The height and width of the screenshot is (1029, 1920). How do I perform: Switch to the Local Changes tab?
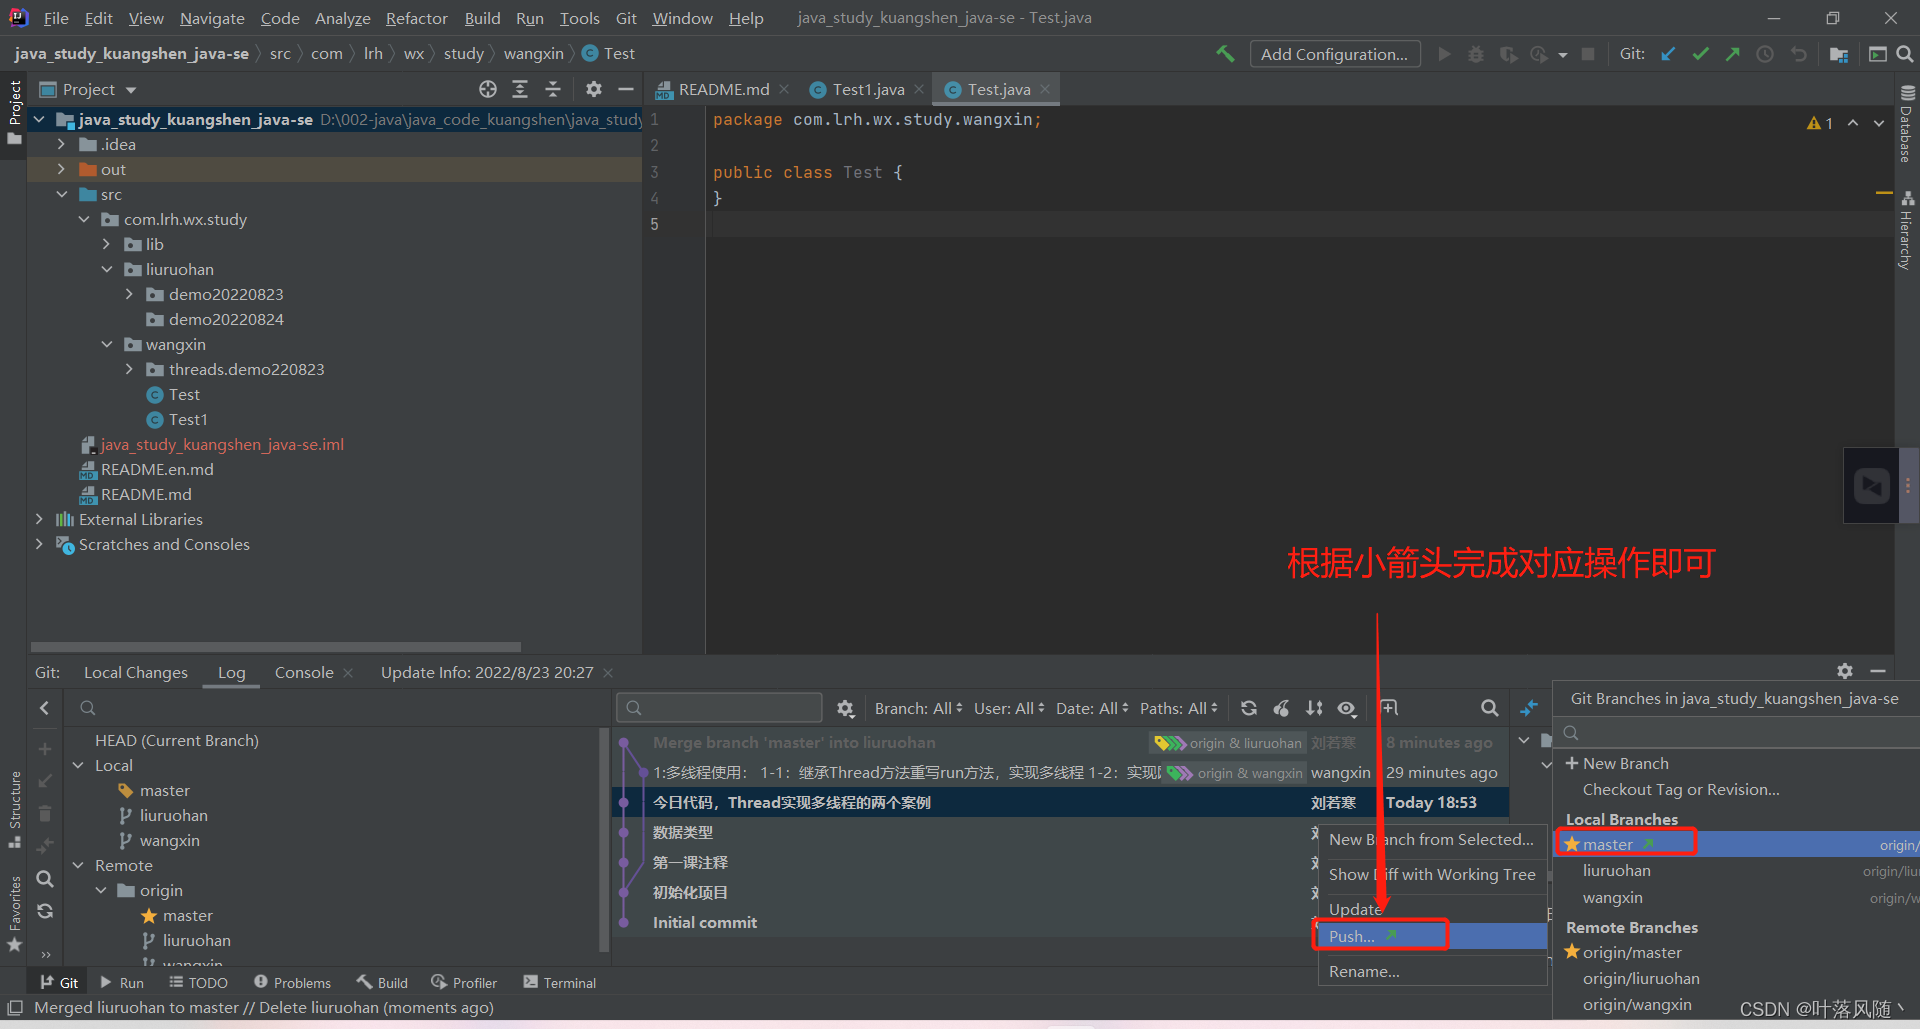[136, 672]
